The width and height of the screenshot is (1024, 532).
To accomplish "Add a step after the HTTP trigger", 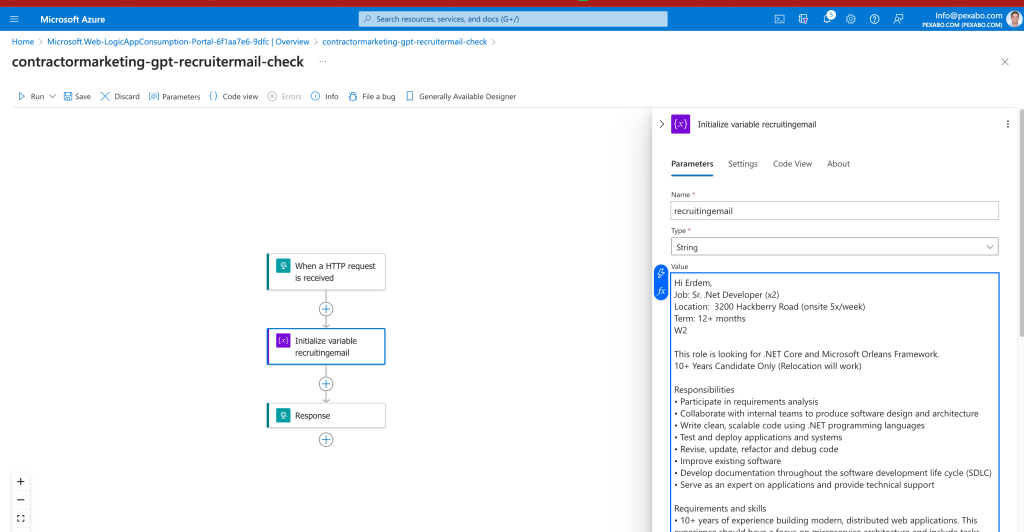I will click(x=326, y=309).
